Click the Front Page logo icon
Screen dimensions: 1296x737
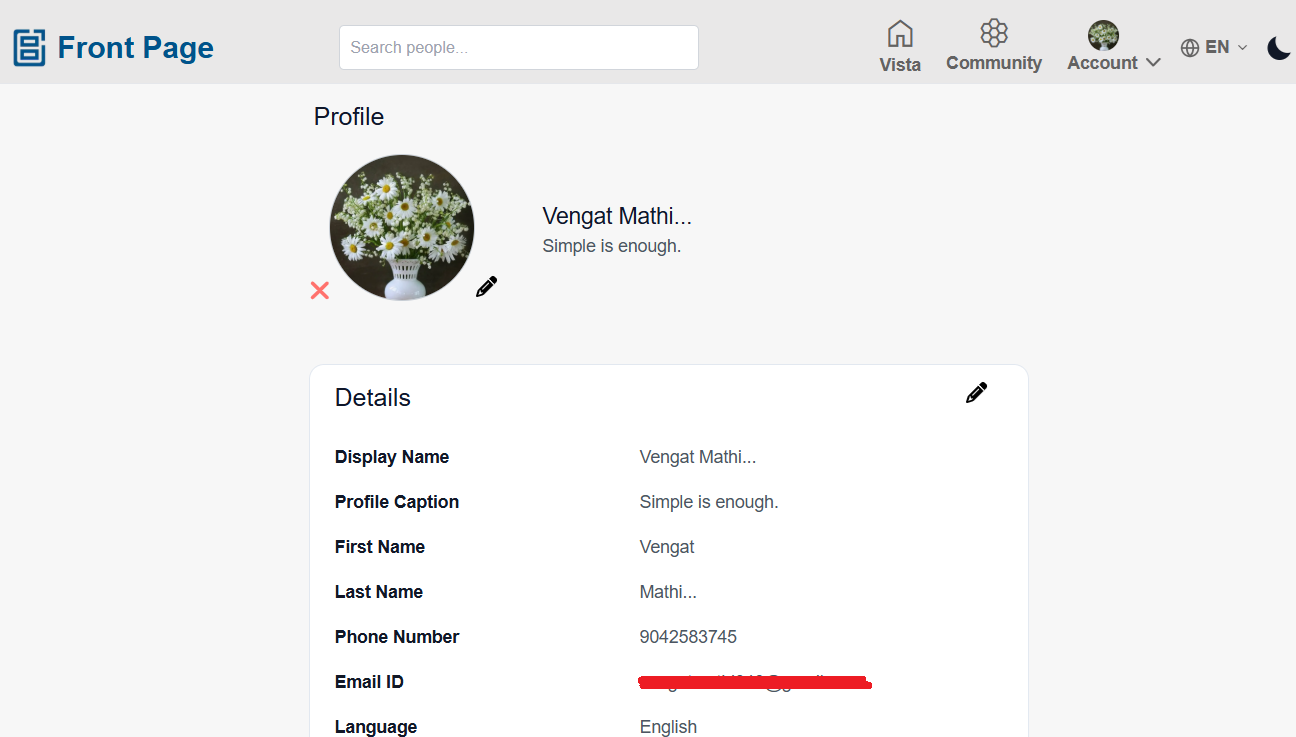30,48
